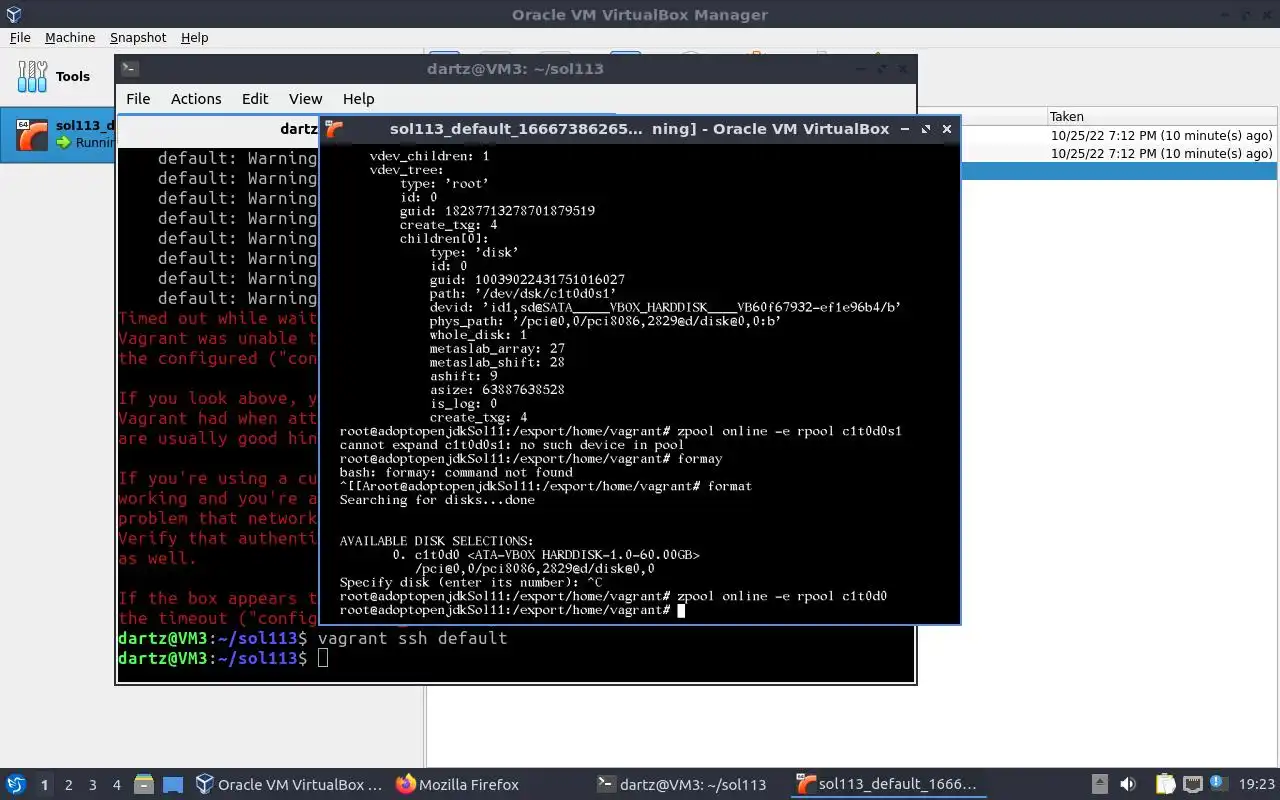
Task: Click the 'AVAILABLE DISK SELECTIONS:' line in console
Action: (x=436, y=541)
